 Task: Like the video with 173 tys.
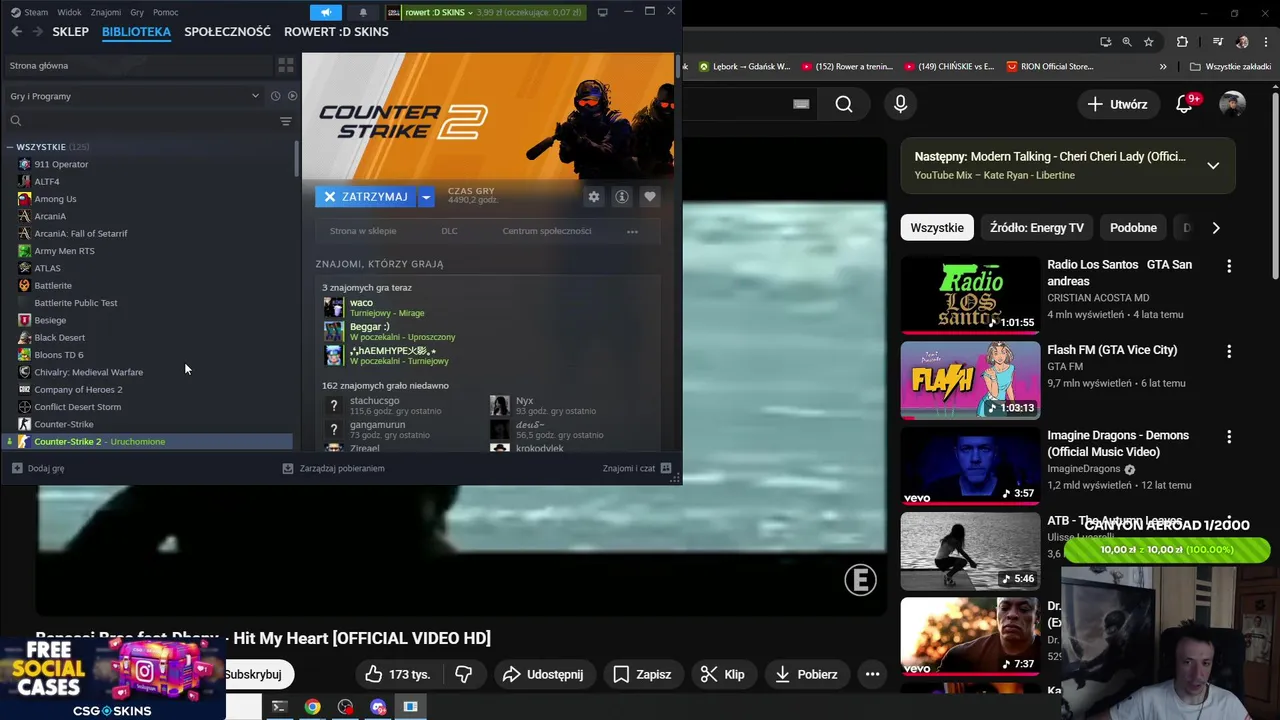pyautogui.click(x=397, y=674)
